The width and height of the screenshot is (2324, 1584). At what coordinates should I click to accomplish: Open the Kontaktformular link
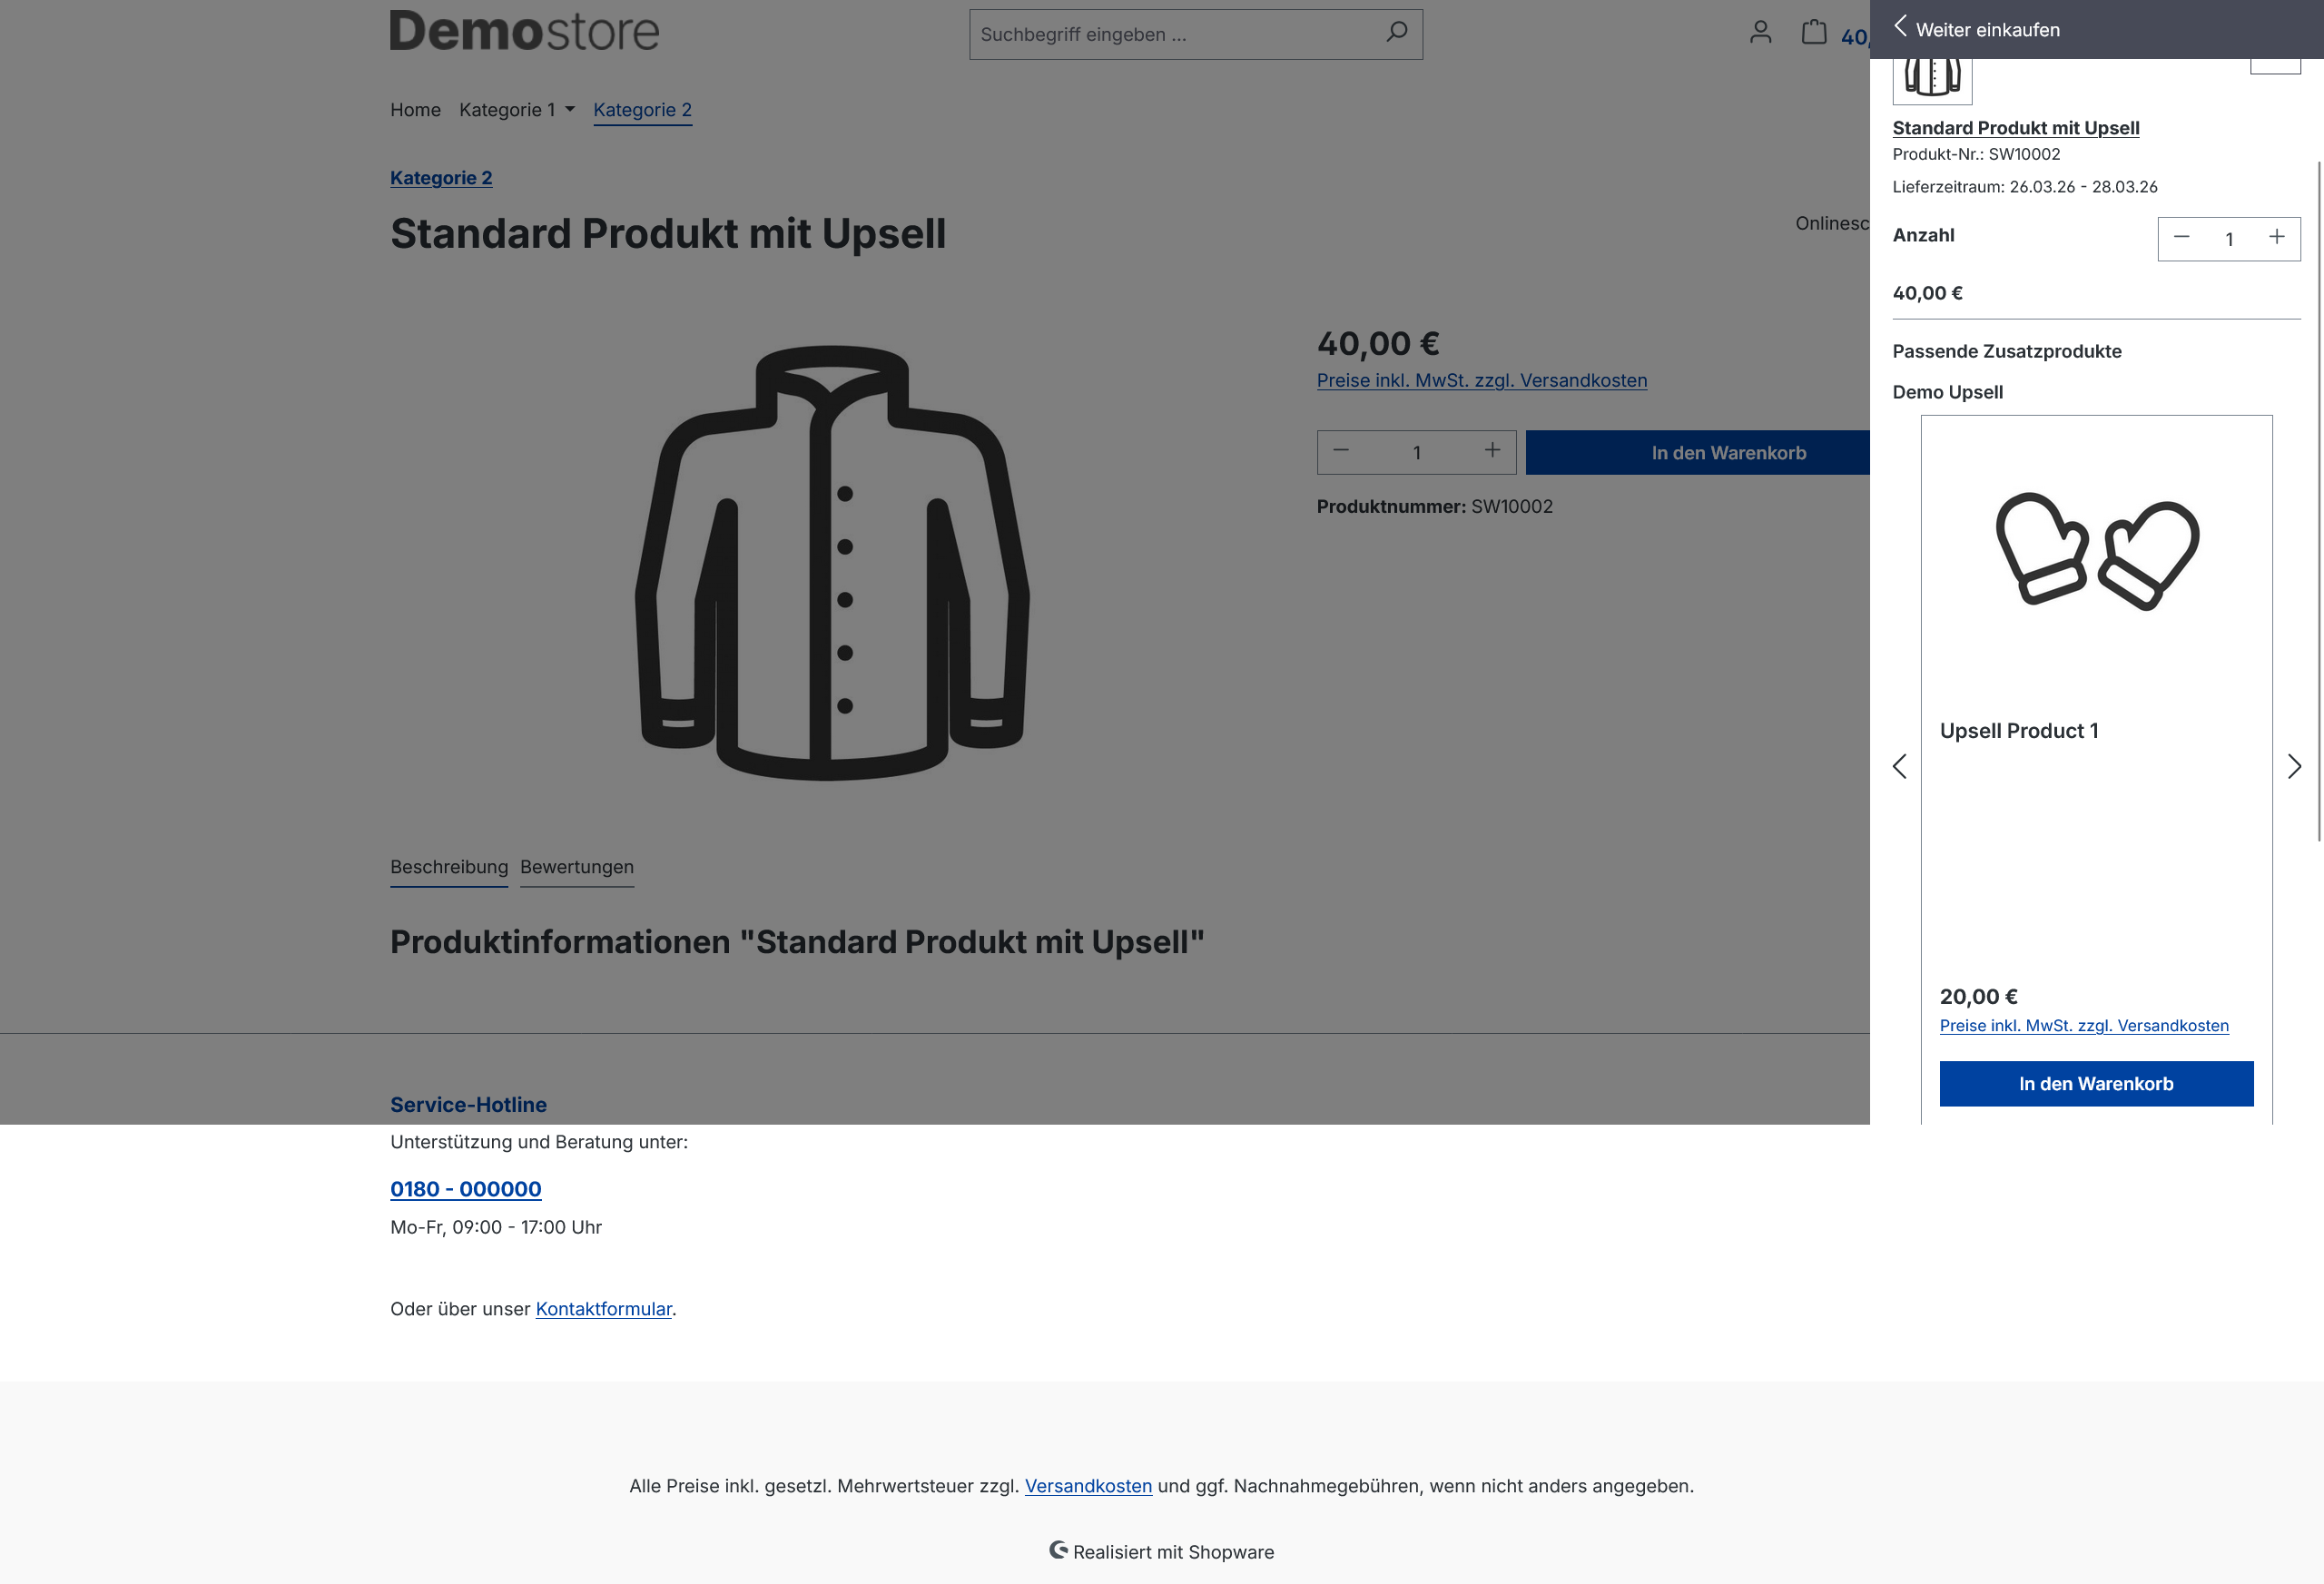tap(603, 1308)
